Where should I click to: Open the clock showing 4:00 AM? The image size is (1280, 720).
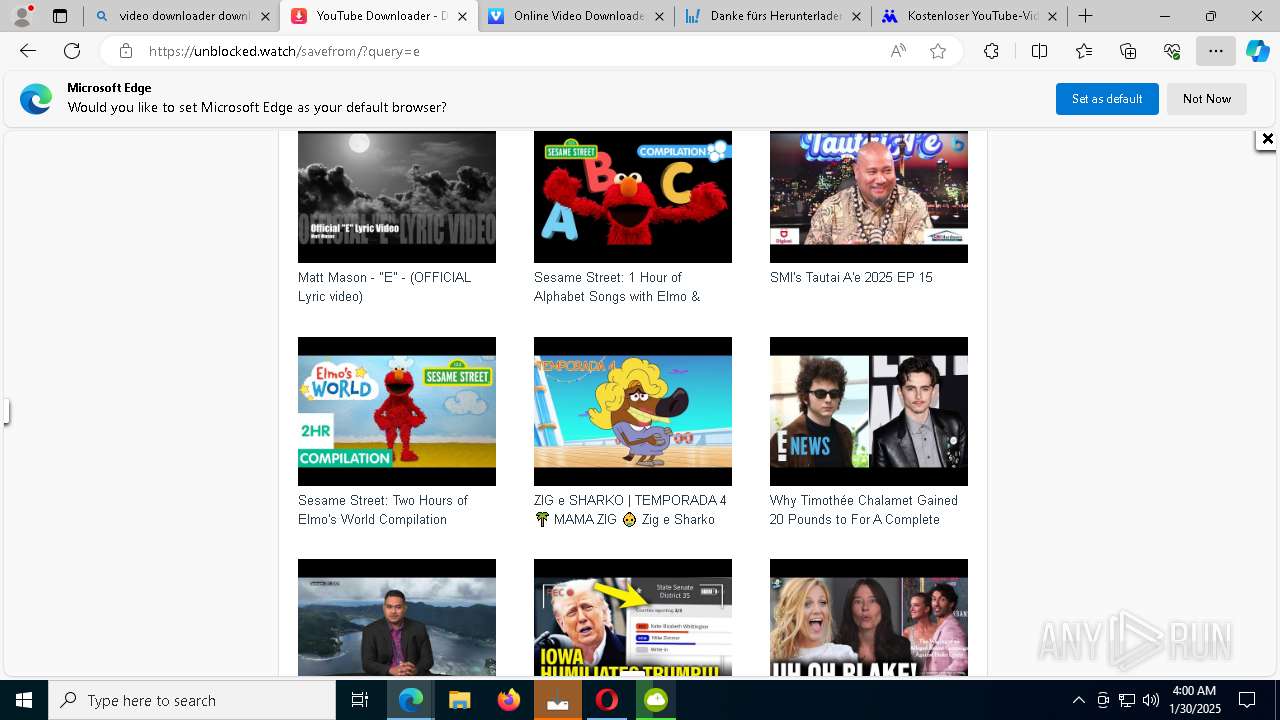[1194, 700]
